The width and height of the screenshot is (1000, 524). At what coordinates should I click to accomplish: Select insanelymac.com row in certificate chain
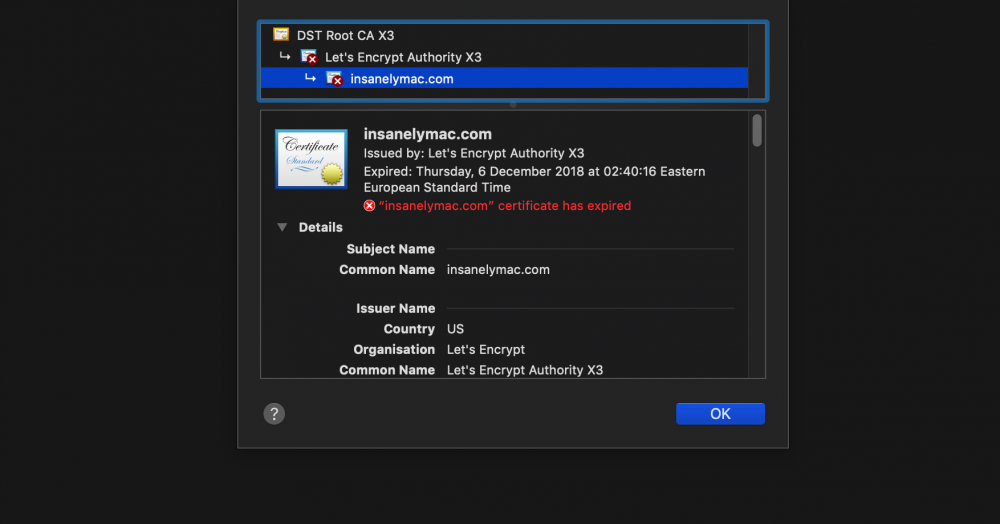tap(504, 78)
